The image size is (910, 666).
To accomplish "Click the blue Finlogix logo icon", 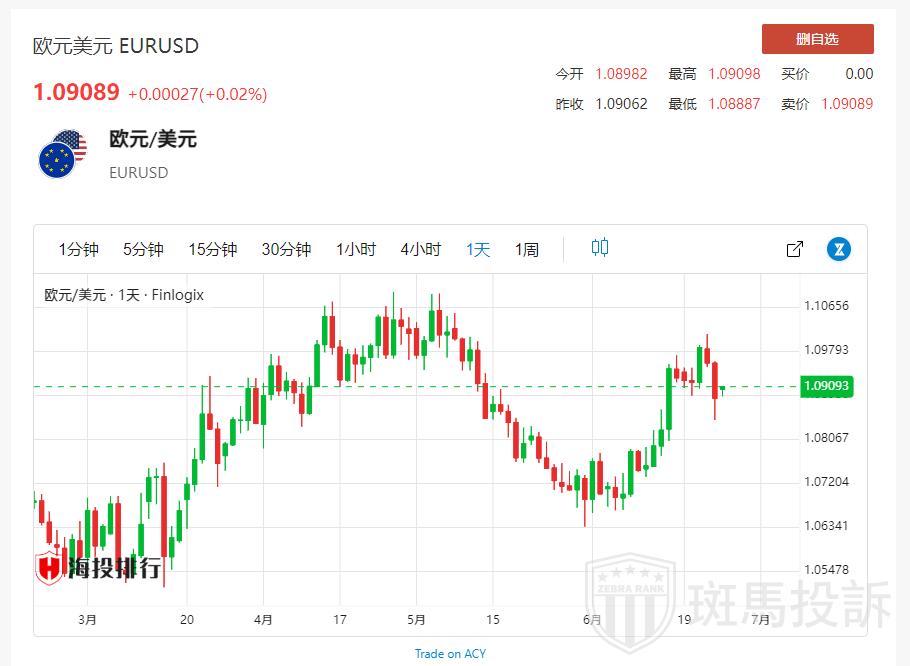I will click(838, 249).
